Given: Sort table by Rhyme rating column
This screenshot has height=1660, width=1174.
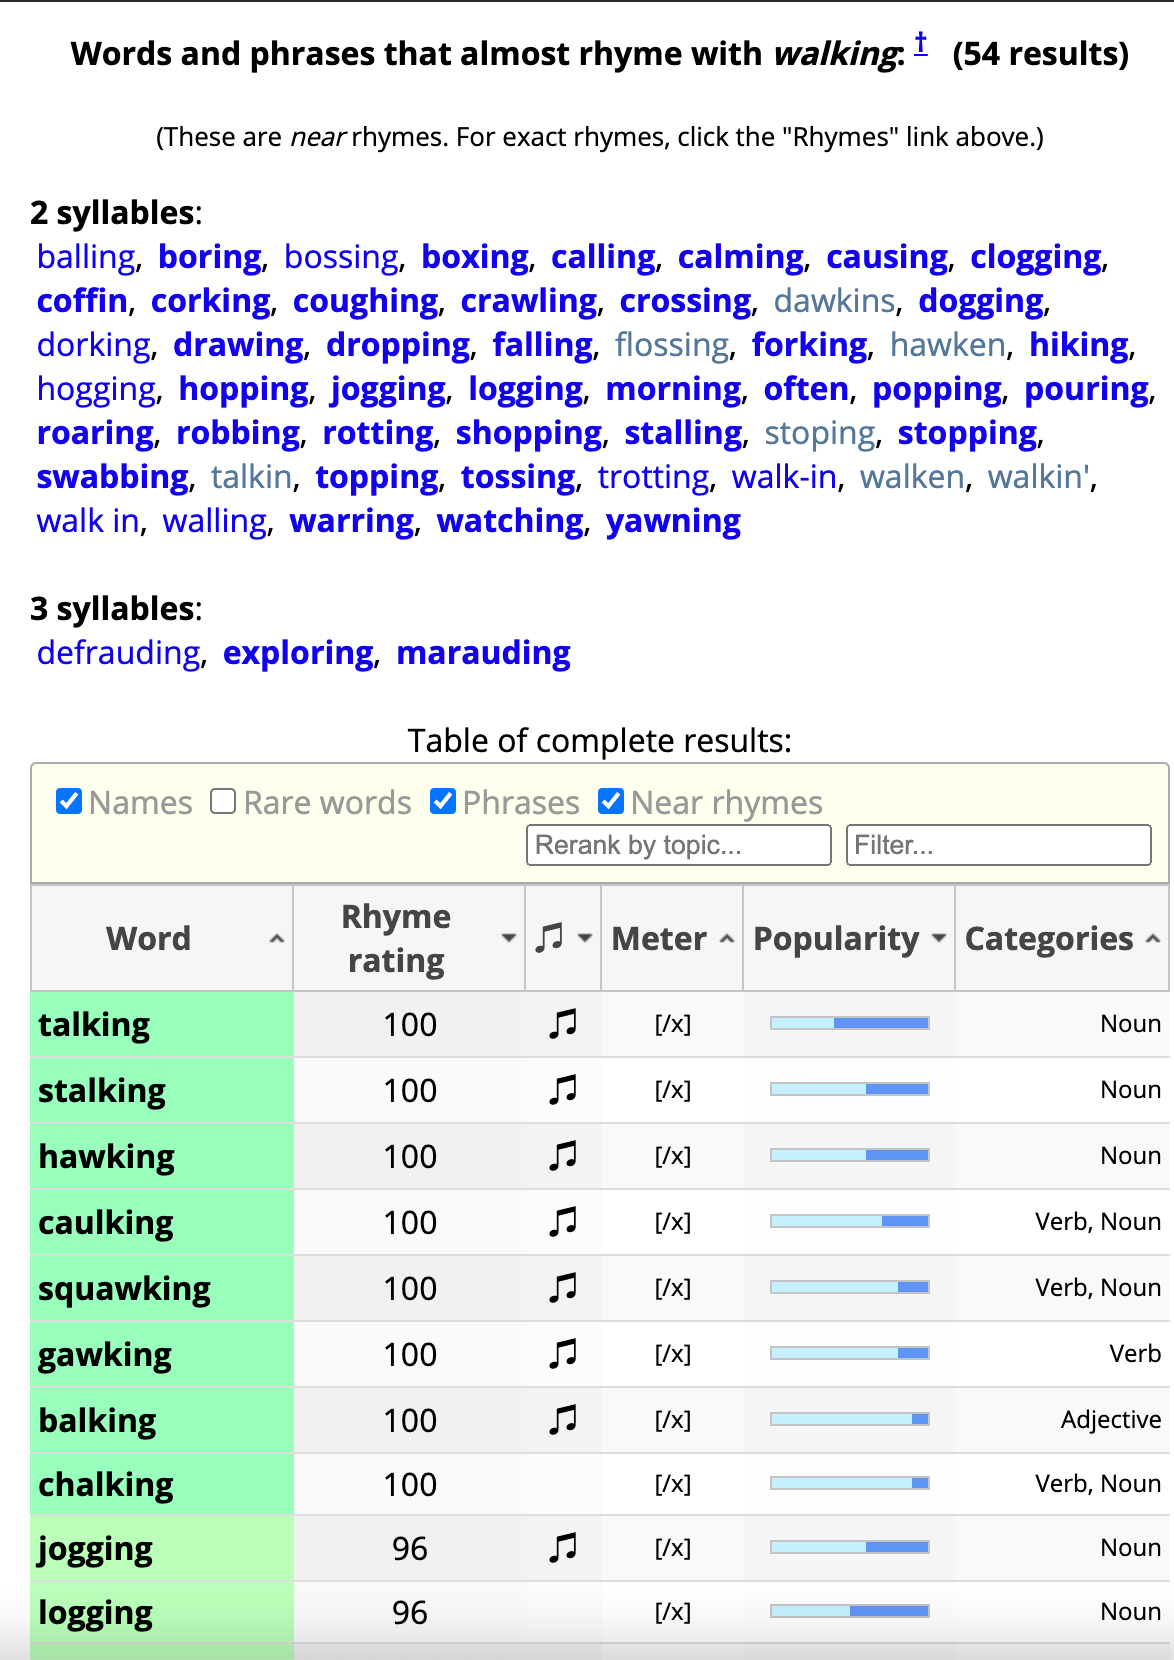Looking at the screenshot, I should tap(409, 938).
